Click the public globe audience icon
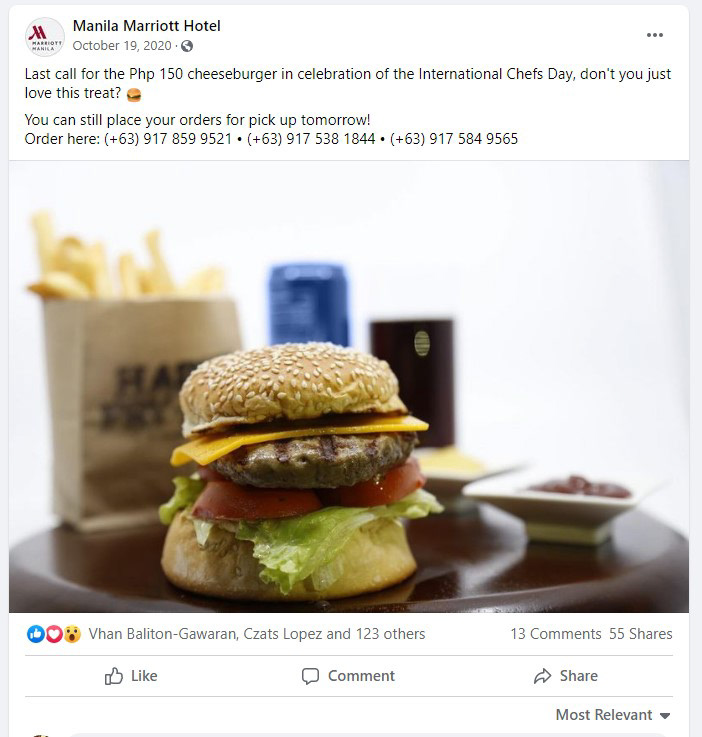702x737 pixels. (x=187, y=46)
